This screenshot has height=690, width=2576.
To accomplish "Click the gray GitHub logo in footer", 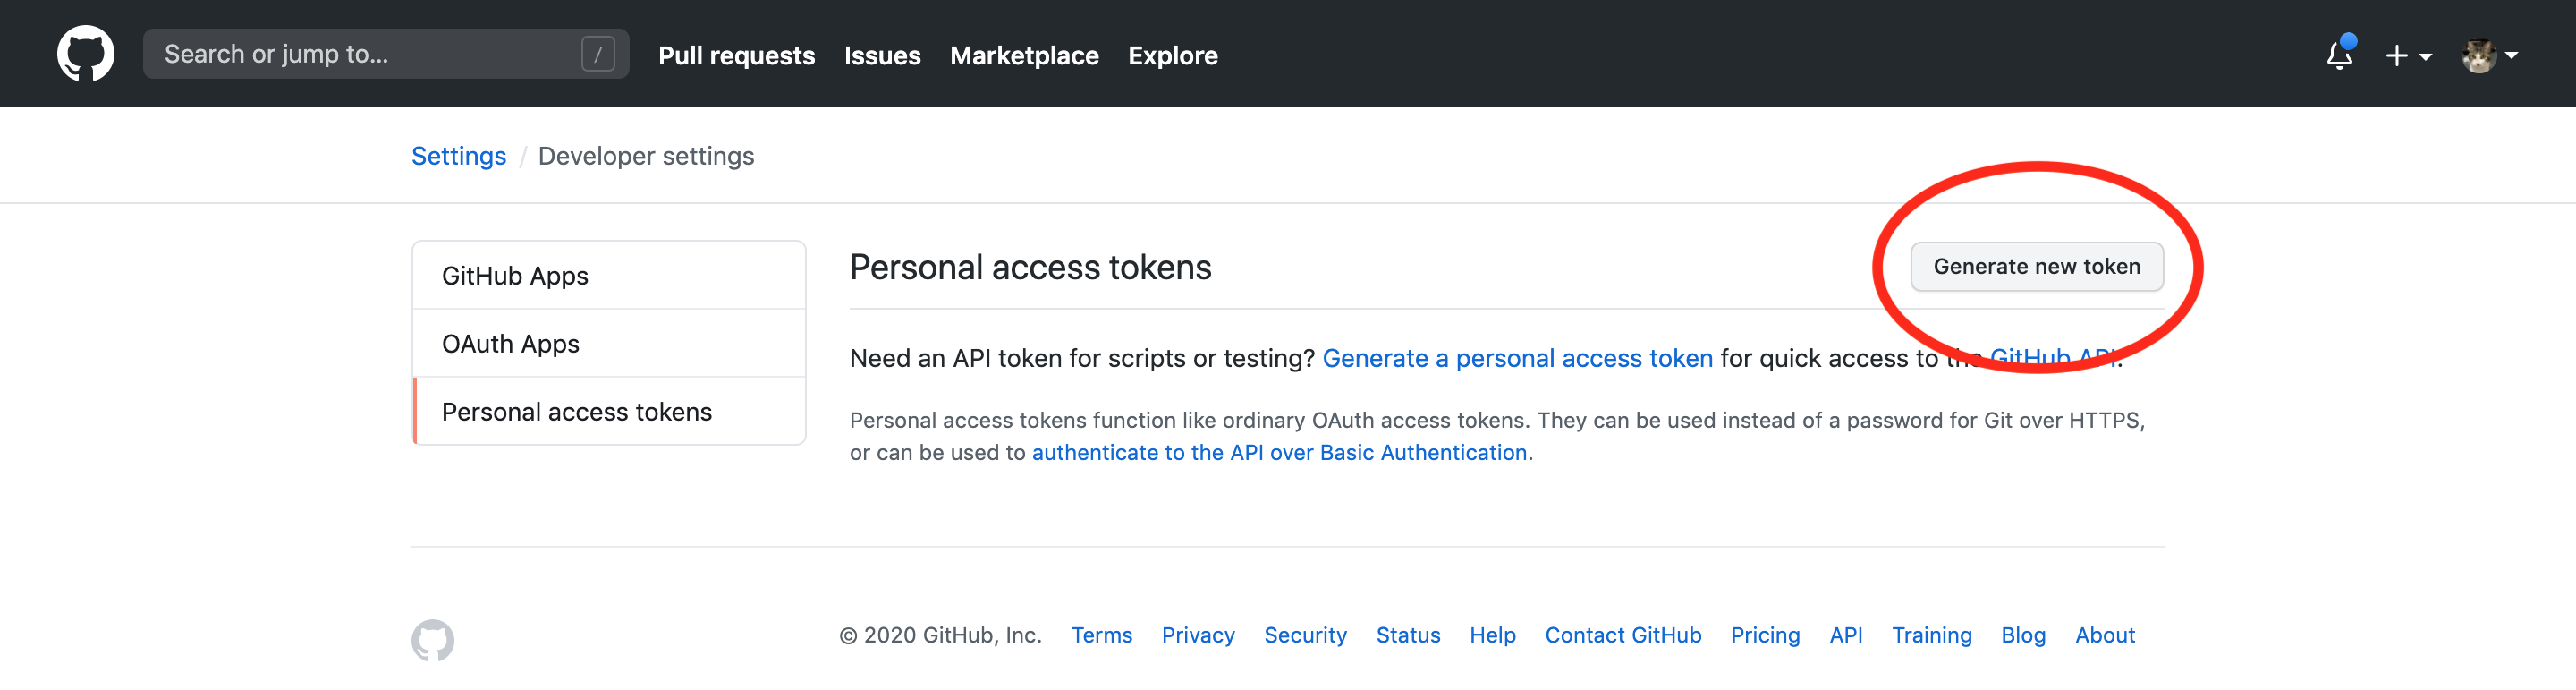I will coord(432,640).
